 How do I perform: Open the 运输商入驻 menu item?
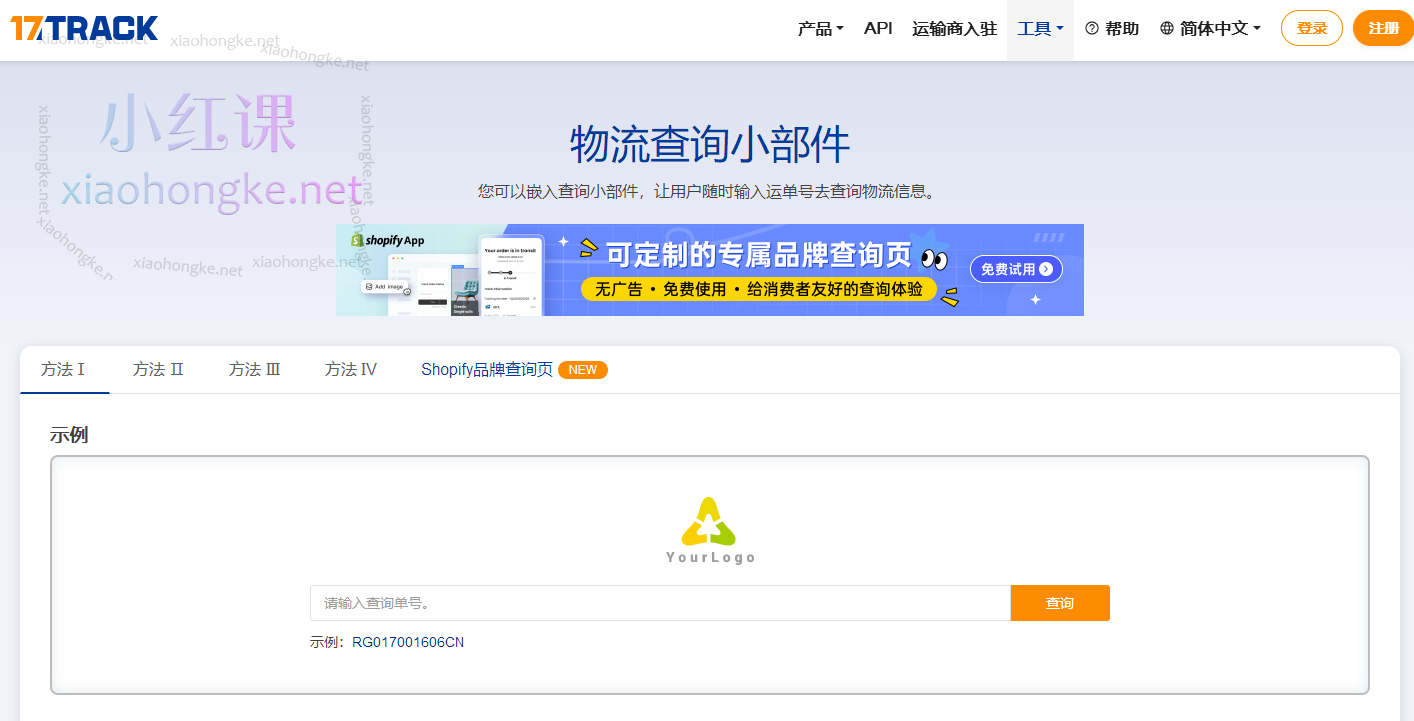coord(954,28)
